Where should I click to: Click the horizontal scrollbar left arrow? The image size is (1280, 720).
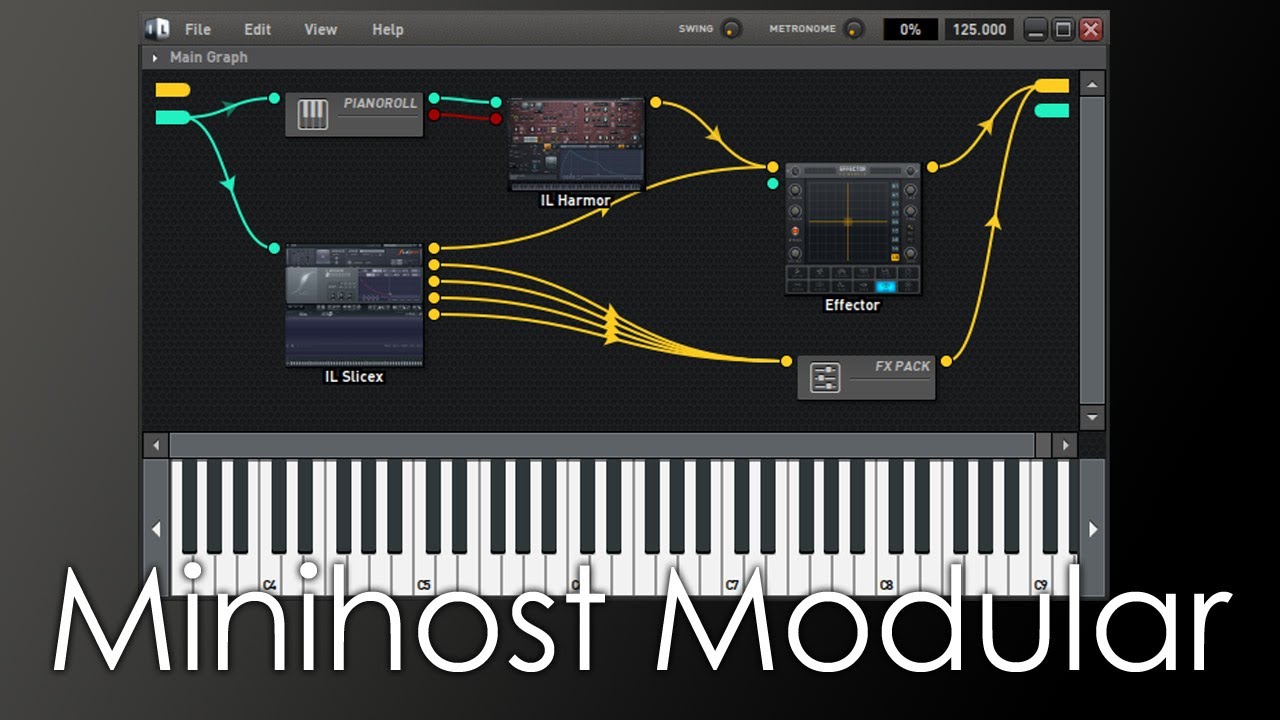(156, 445)
